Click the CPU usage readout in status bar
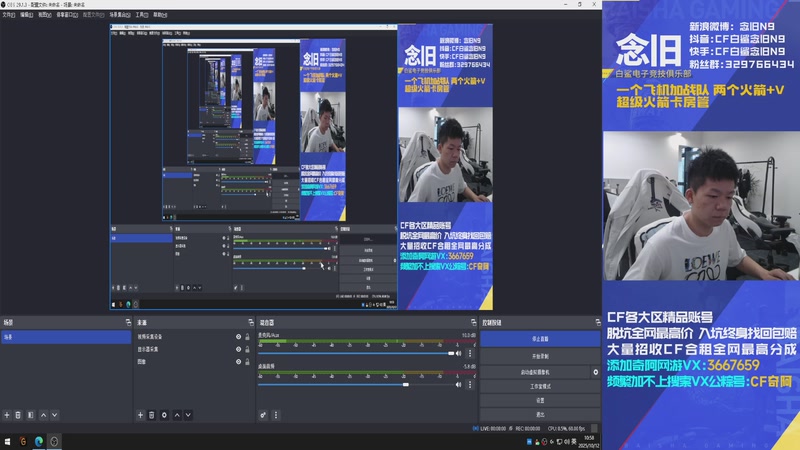Screen dimensions: 800x450 point(566,429)
